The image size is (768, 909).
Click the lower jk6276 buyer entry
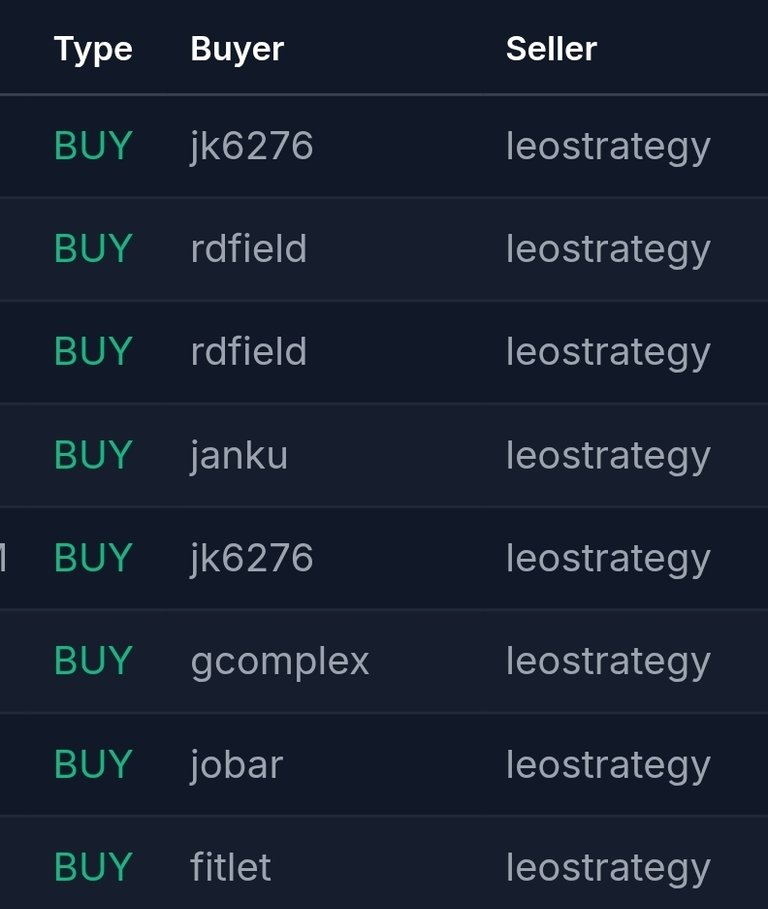click(x=252, y=559)
